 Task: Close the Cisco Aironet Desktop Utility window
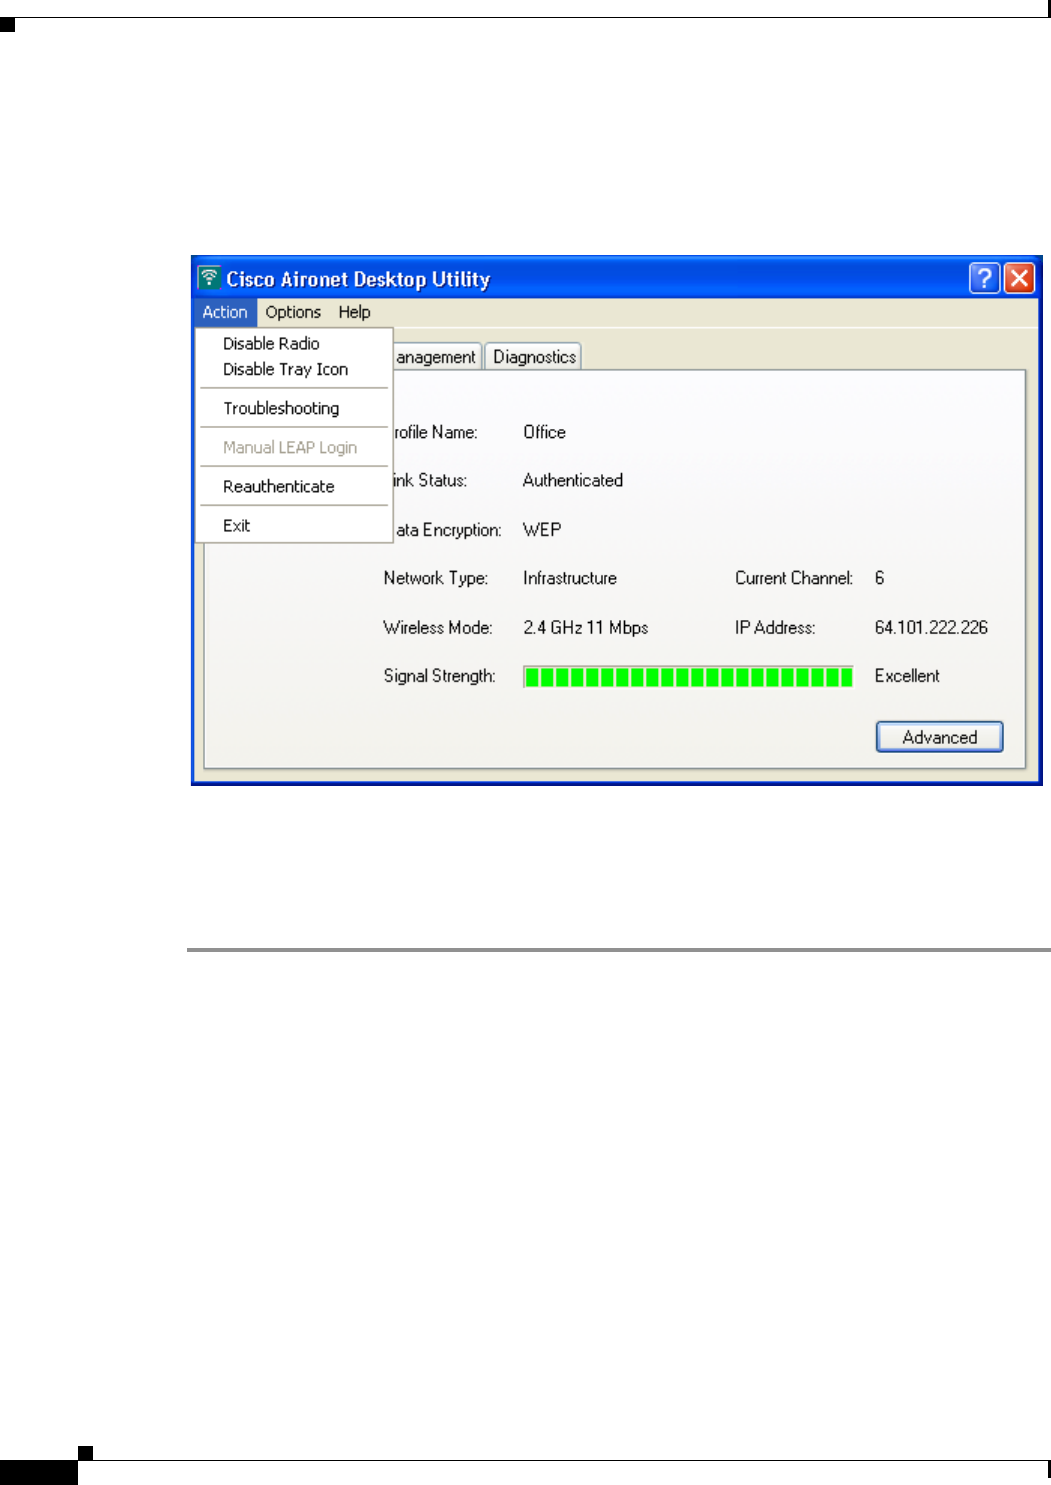(x=1019, y=278)
